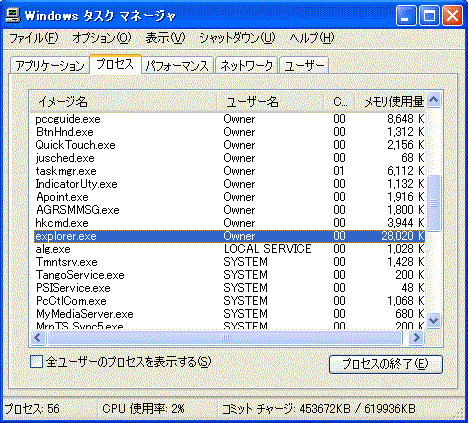Click the 6,112 K memory value

click(406, 171)
